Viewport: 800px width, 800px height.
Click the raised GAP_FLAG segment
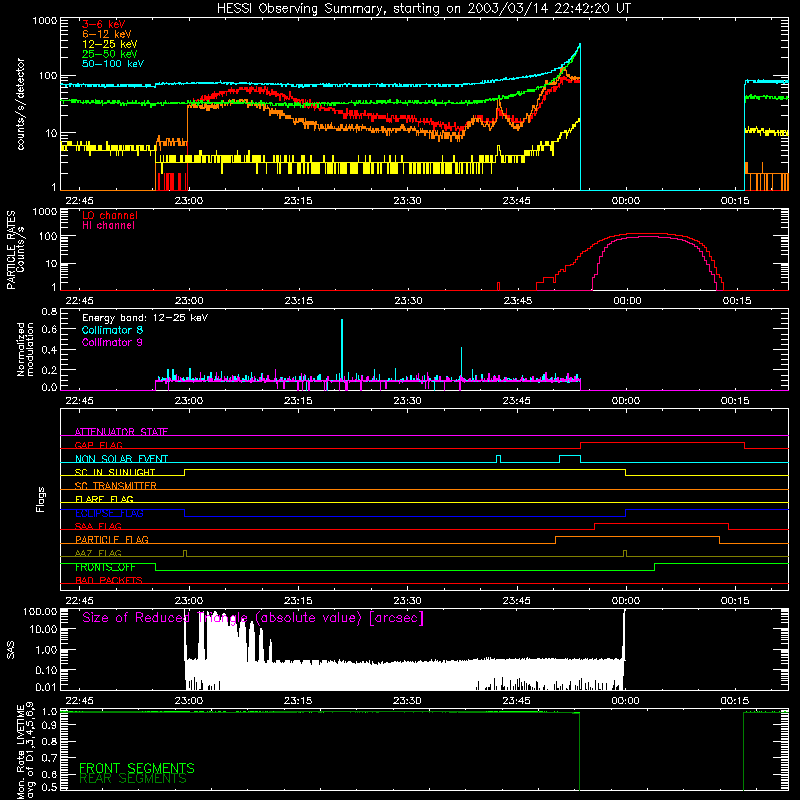[x=662, y=442]
